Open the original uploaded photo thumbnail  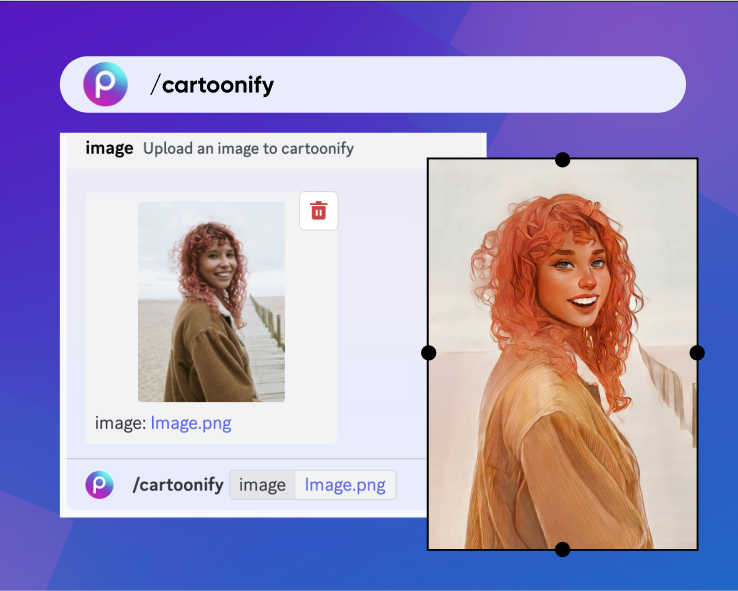(211, 301)
